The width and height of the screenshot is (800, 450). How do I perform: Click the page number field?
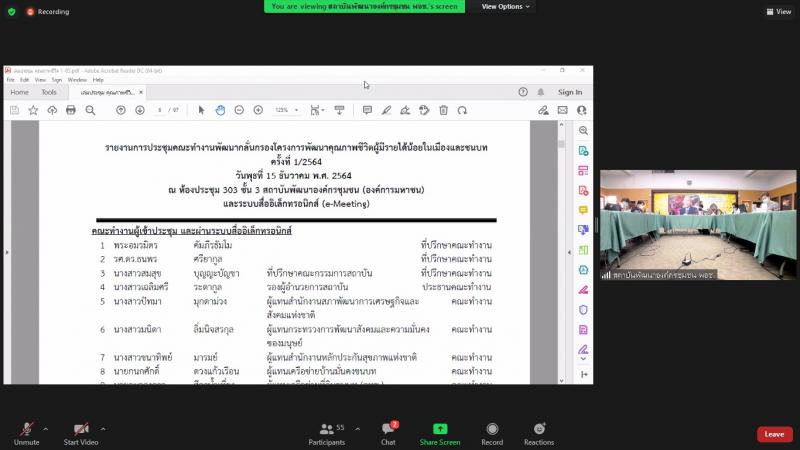tap(160, 110)
